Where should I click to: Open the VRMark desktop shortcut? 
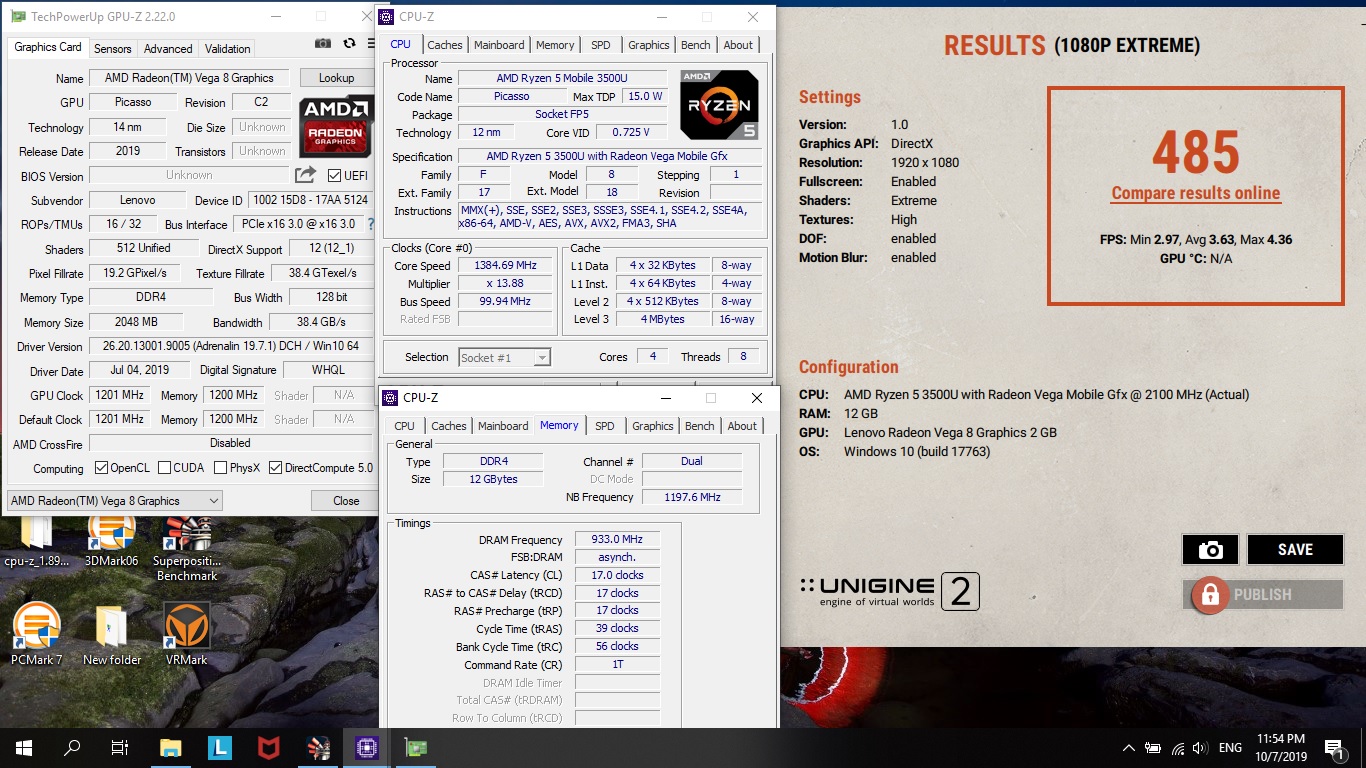click(x=187, y=634)
